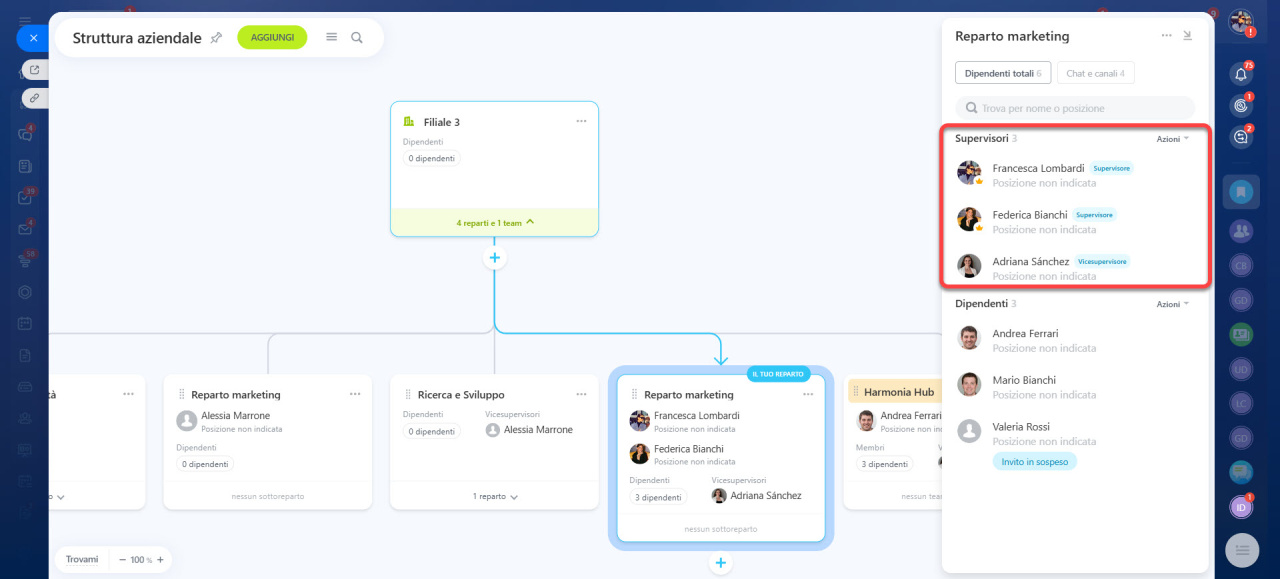Screen dimensions: 1280x579
Task: Click the AGGIUNGI button
Action: (272, 37)
